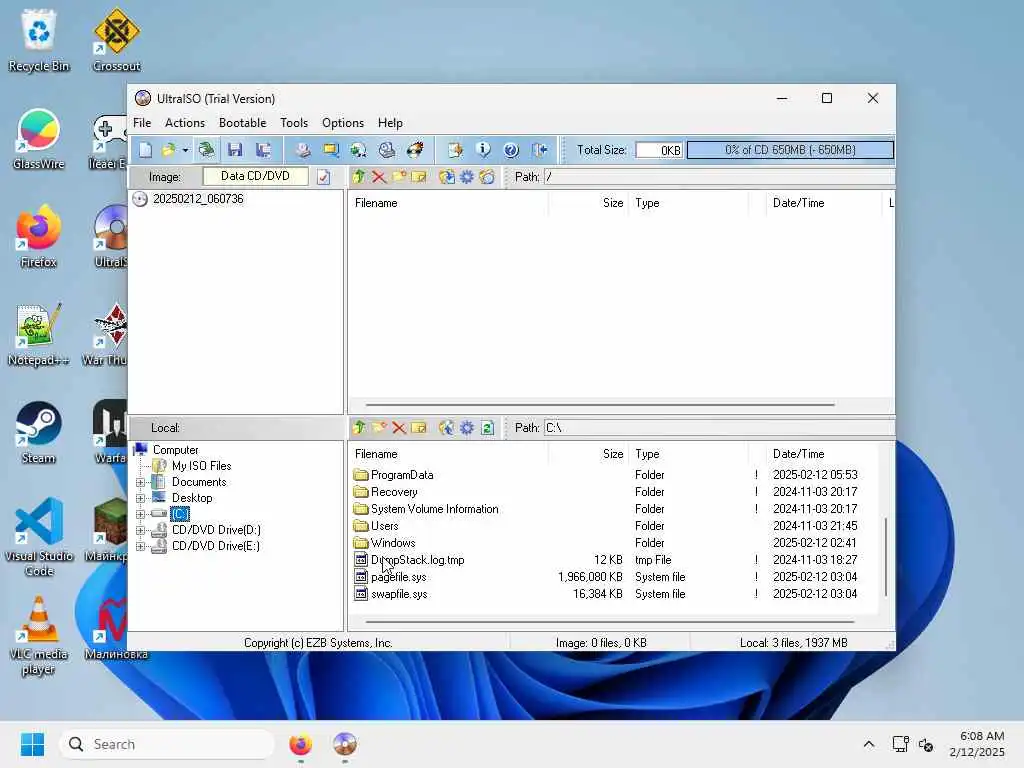1024x768 pixels.
Task: Click the Up folder icon in Local toolbar
Action: coord(359,428)
